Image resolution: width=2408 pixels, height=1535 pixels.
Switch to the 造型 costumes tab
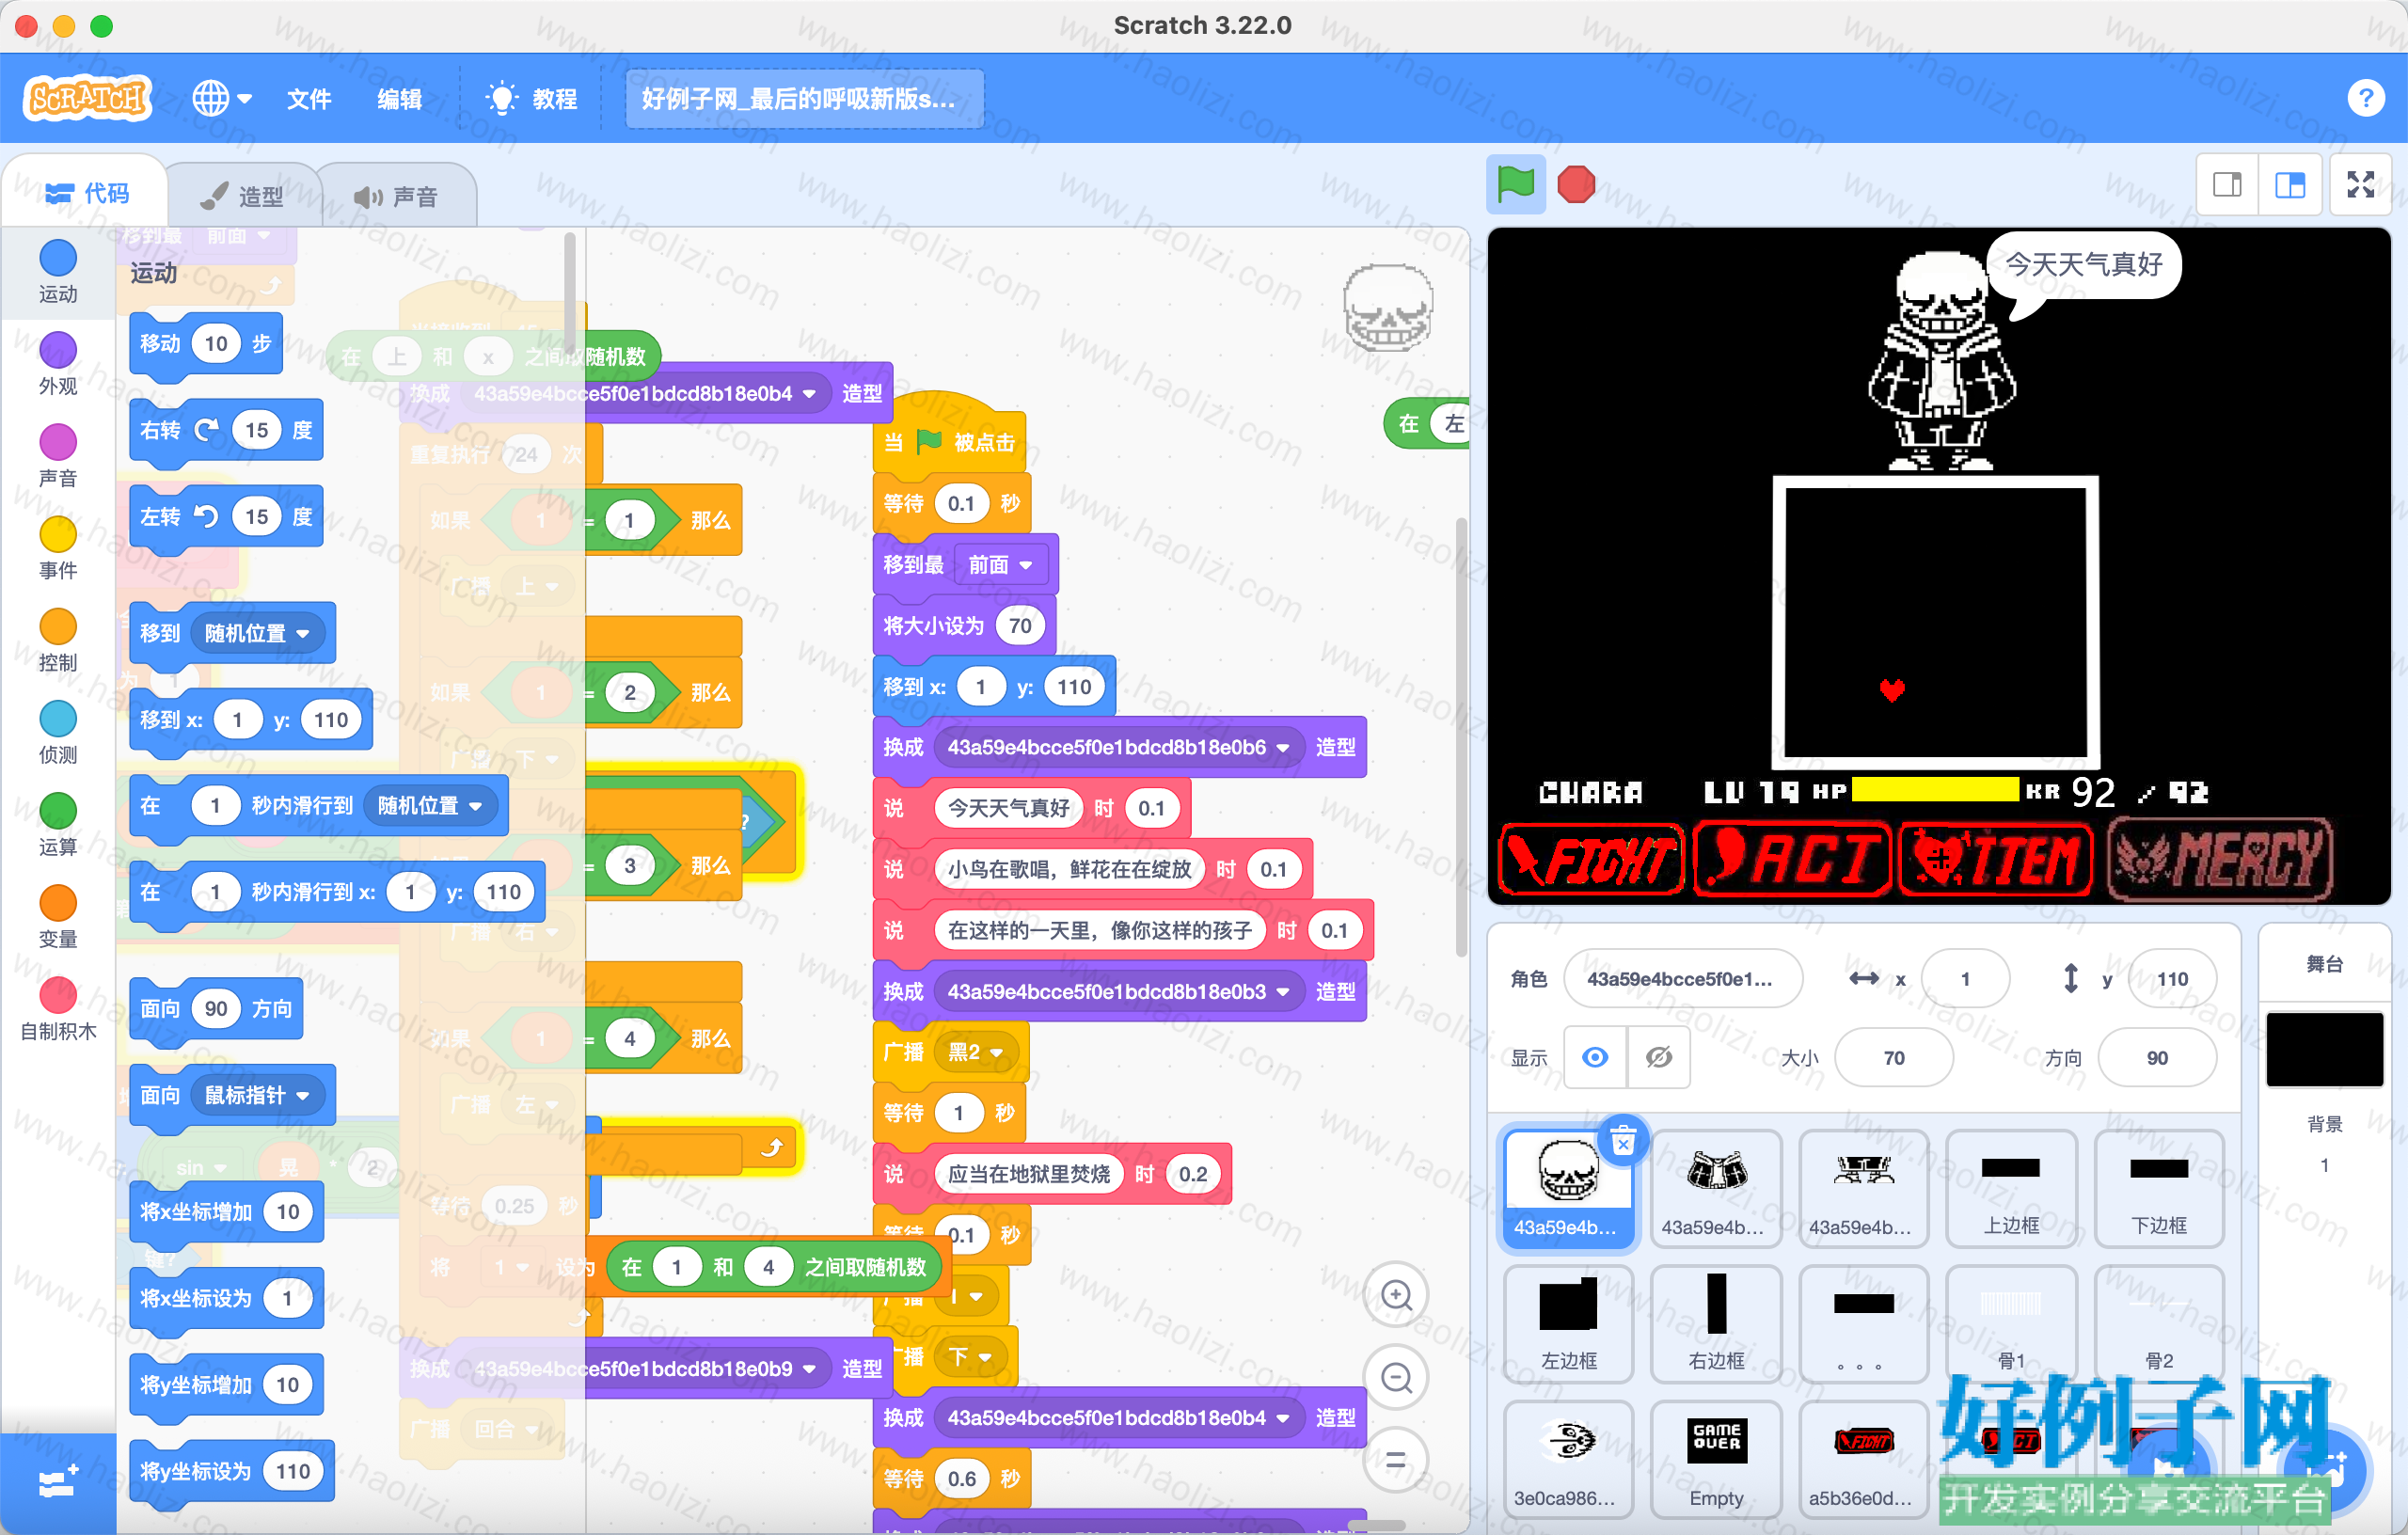[243, 196]
